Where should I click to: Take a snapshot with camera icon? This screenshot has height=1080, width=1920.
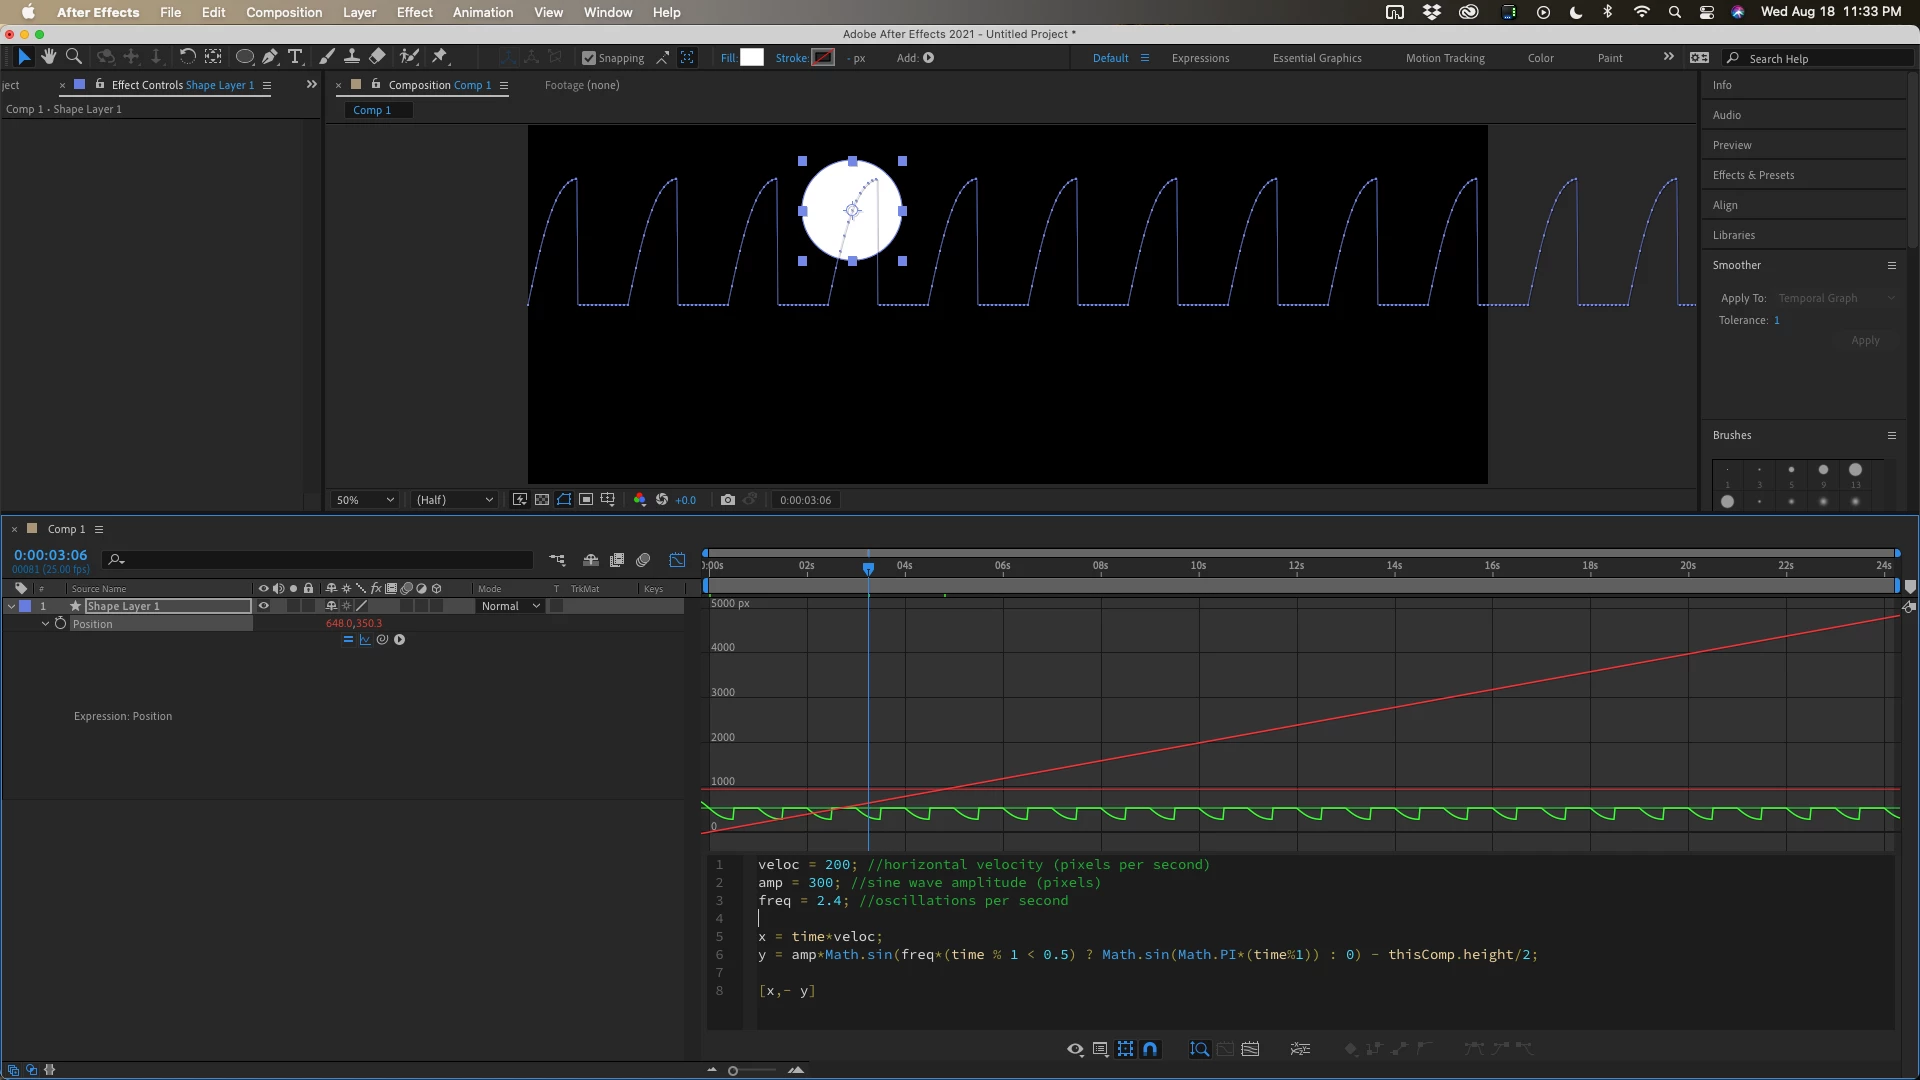coord(727,500)
